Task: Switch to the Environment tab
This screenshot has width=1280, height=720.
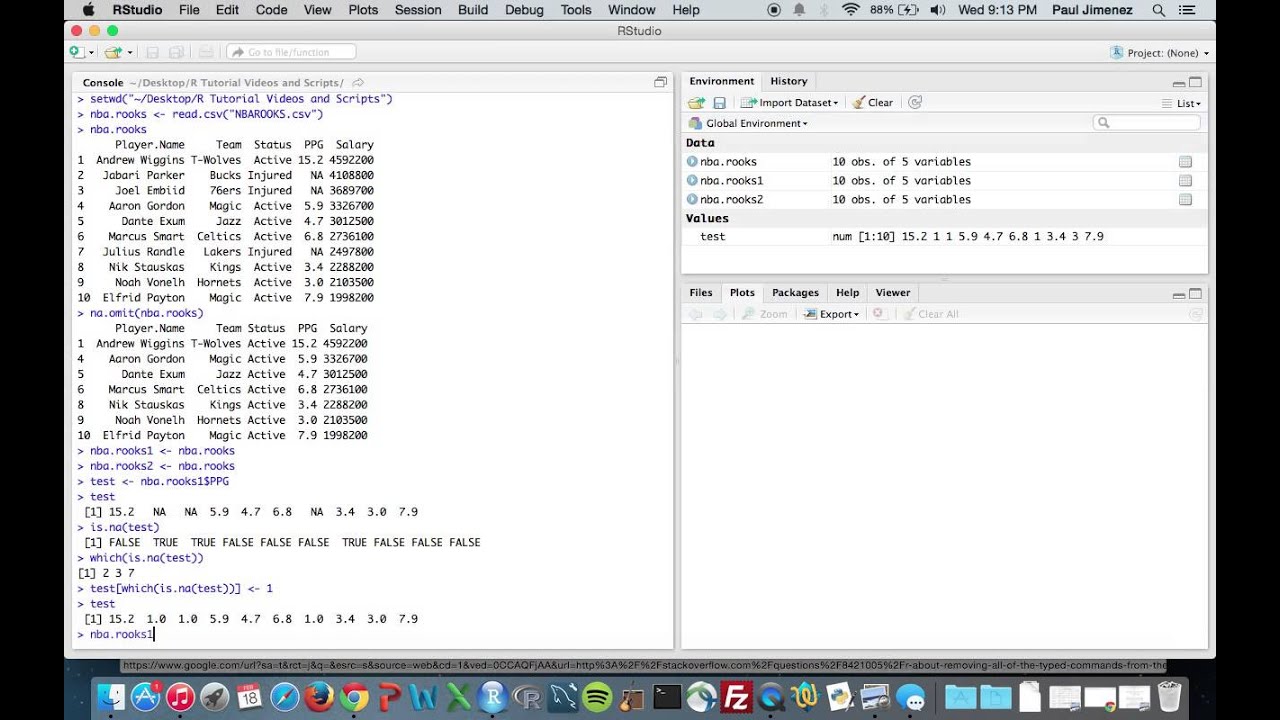Action: (721, 81)
